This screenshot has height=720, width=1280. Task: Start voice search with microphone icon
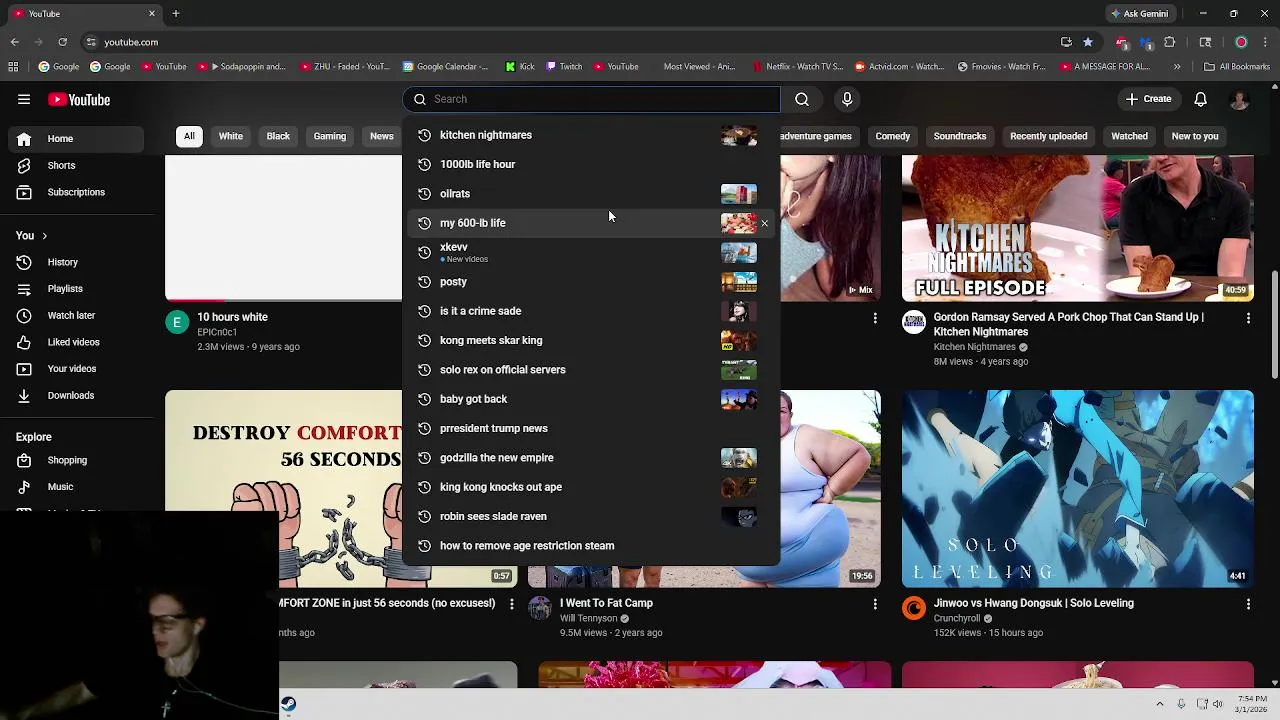(x=847, y=99)
